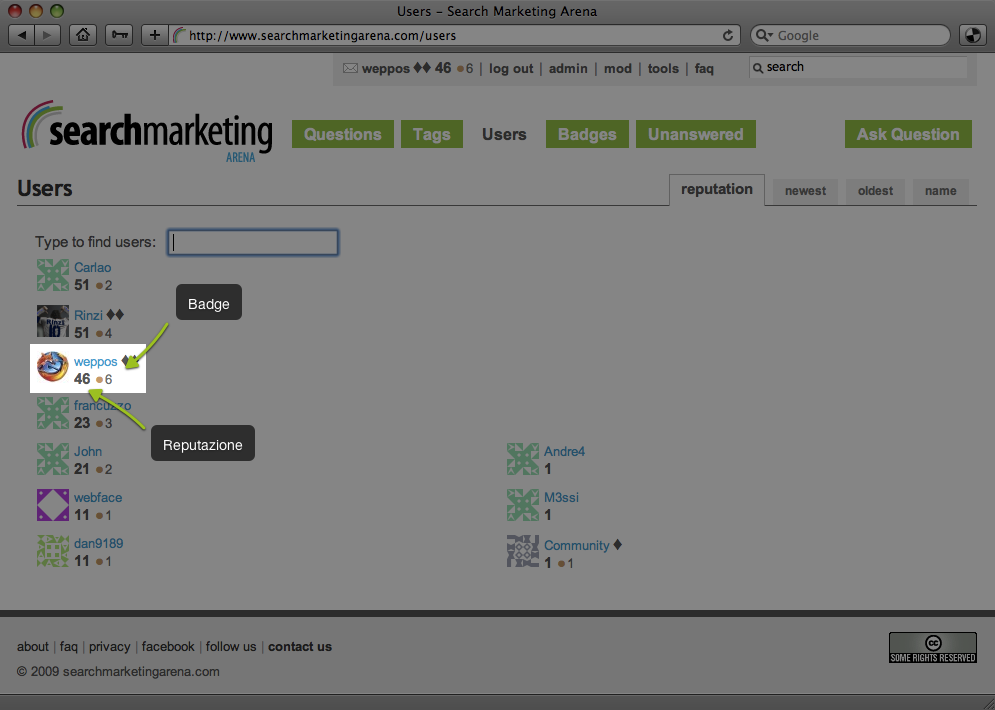
Task: Open the faq link in top bar
Action: click(704, 69)
